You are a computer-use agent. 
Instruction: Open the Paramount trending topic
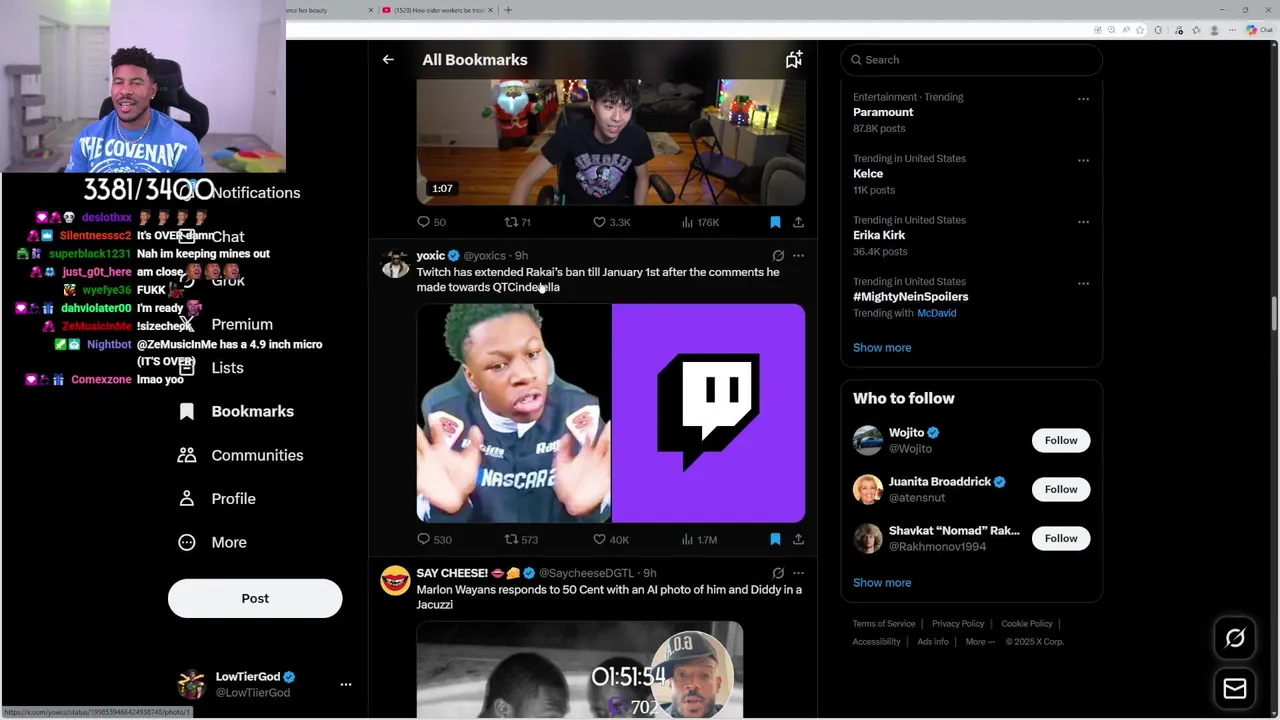pyautogui.click(x=883, y=112)
